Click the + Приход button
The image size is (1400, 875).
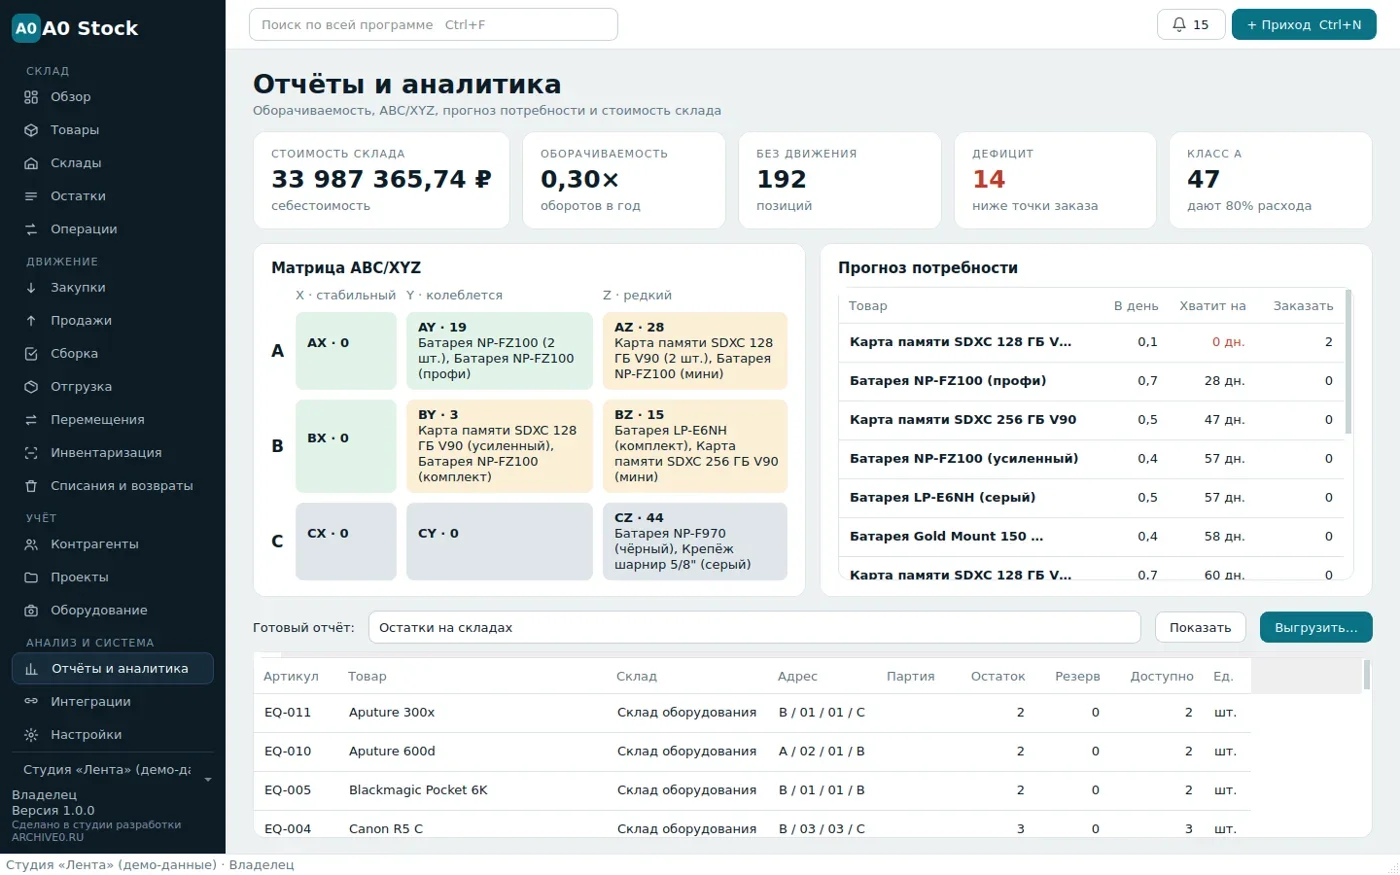[x=1304, y=25]
